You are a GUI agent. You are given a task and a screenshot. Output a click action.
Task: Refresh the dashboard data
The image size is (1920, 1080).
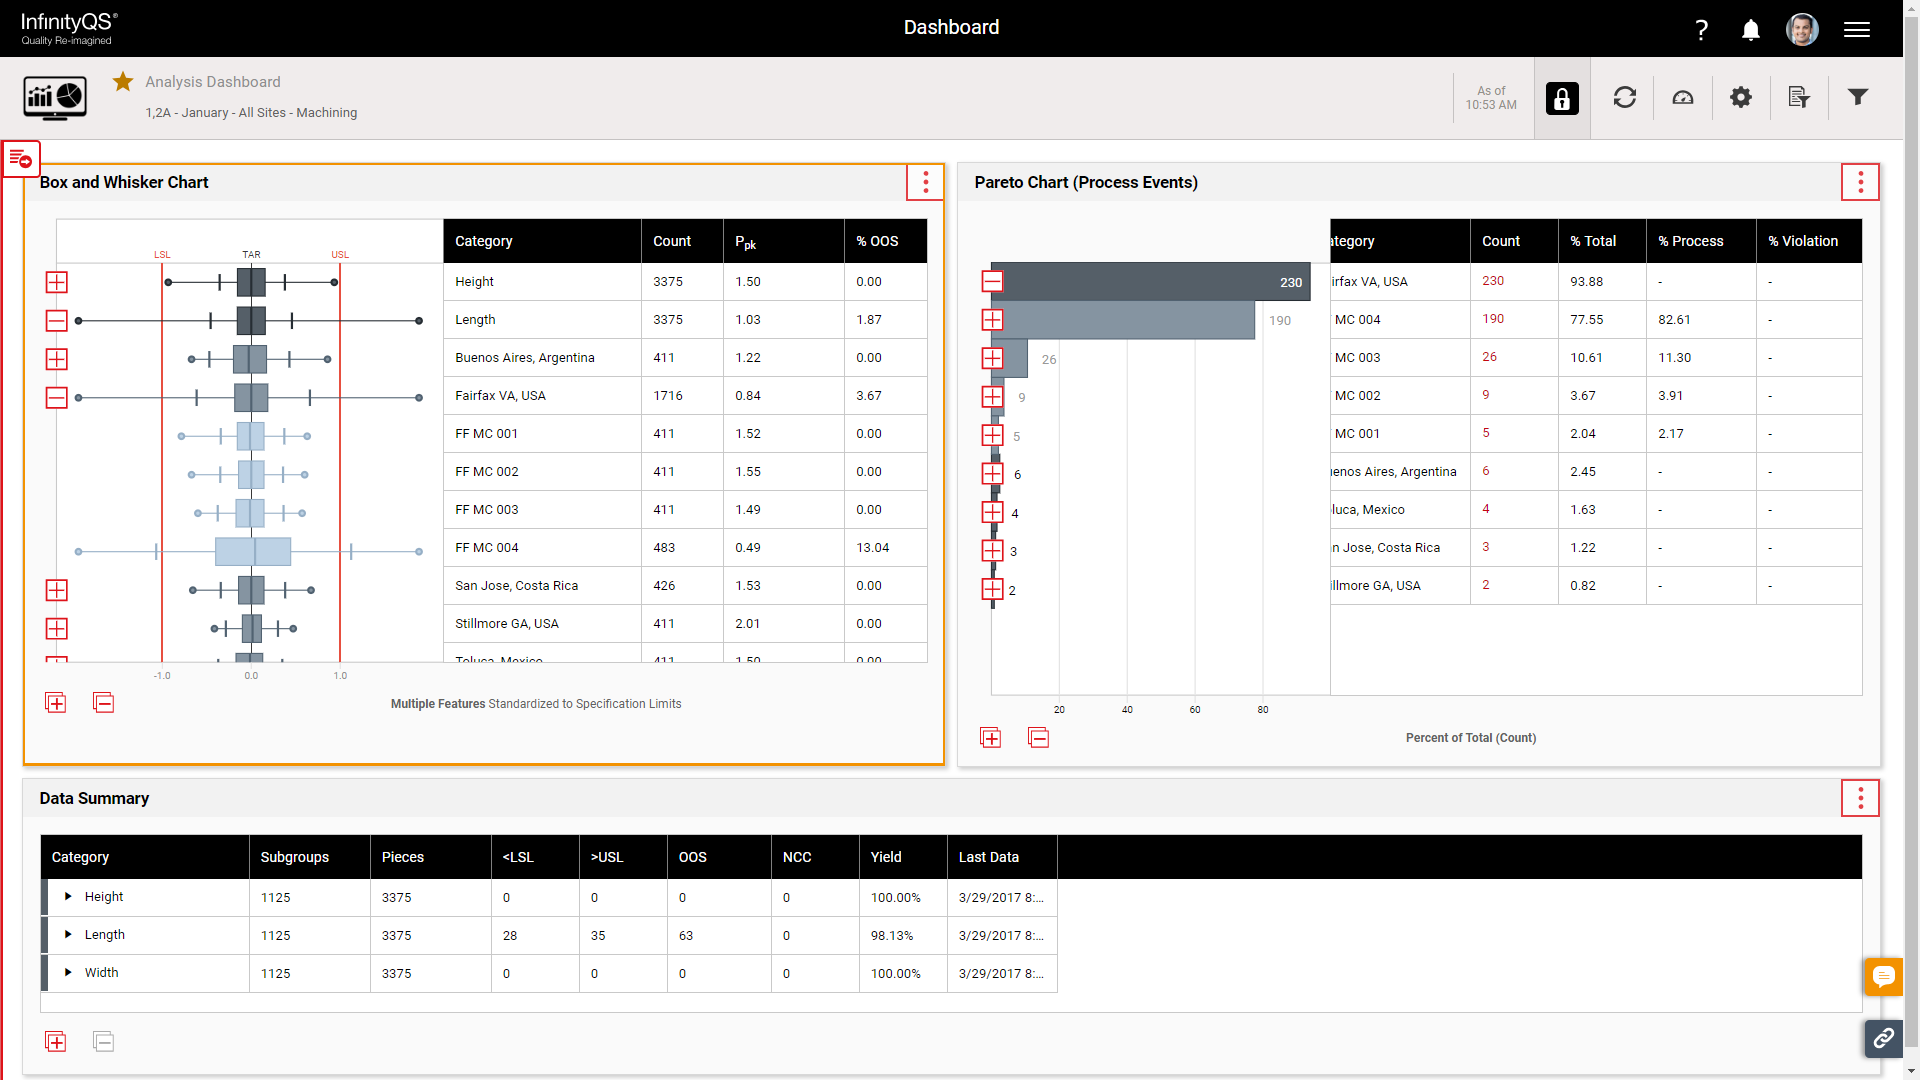click(1624, 97)
